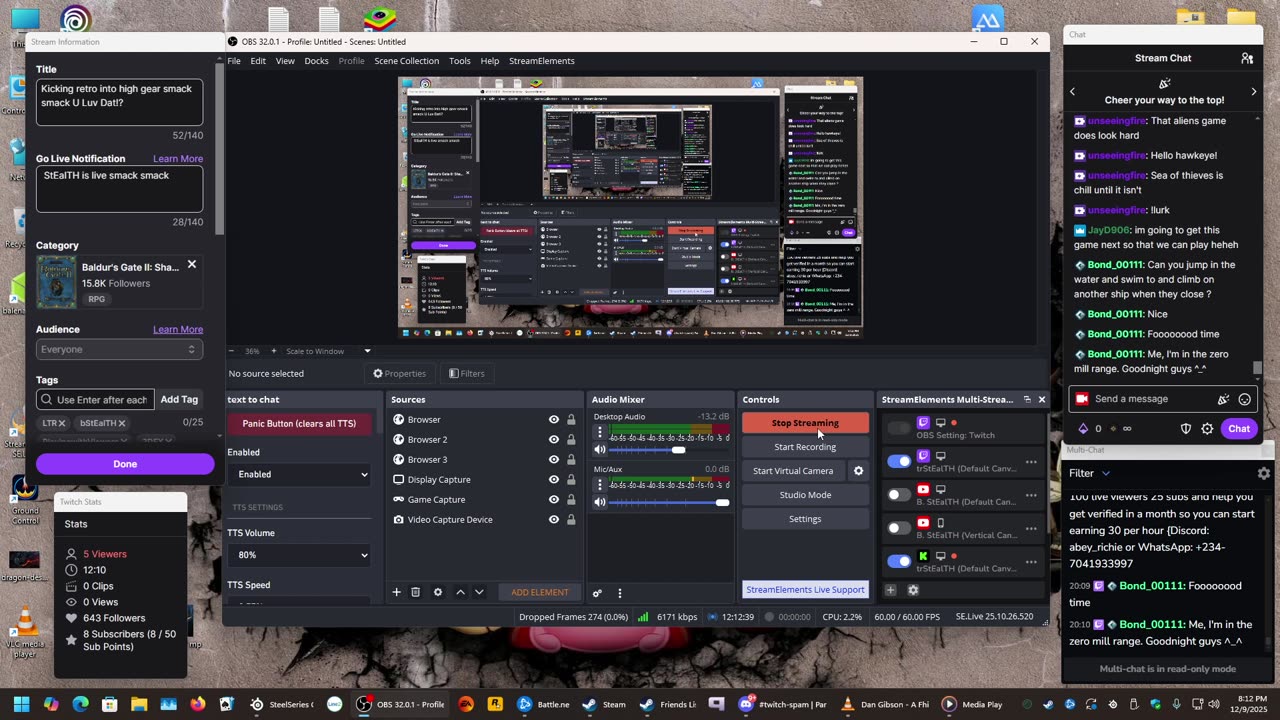Lock the Browser 2 source
This screenshot has height=720, width=1280.
[x=571, y=440]
